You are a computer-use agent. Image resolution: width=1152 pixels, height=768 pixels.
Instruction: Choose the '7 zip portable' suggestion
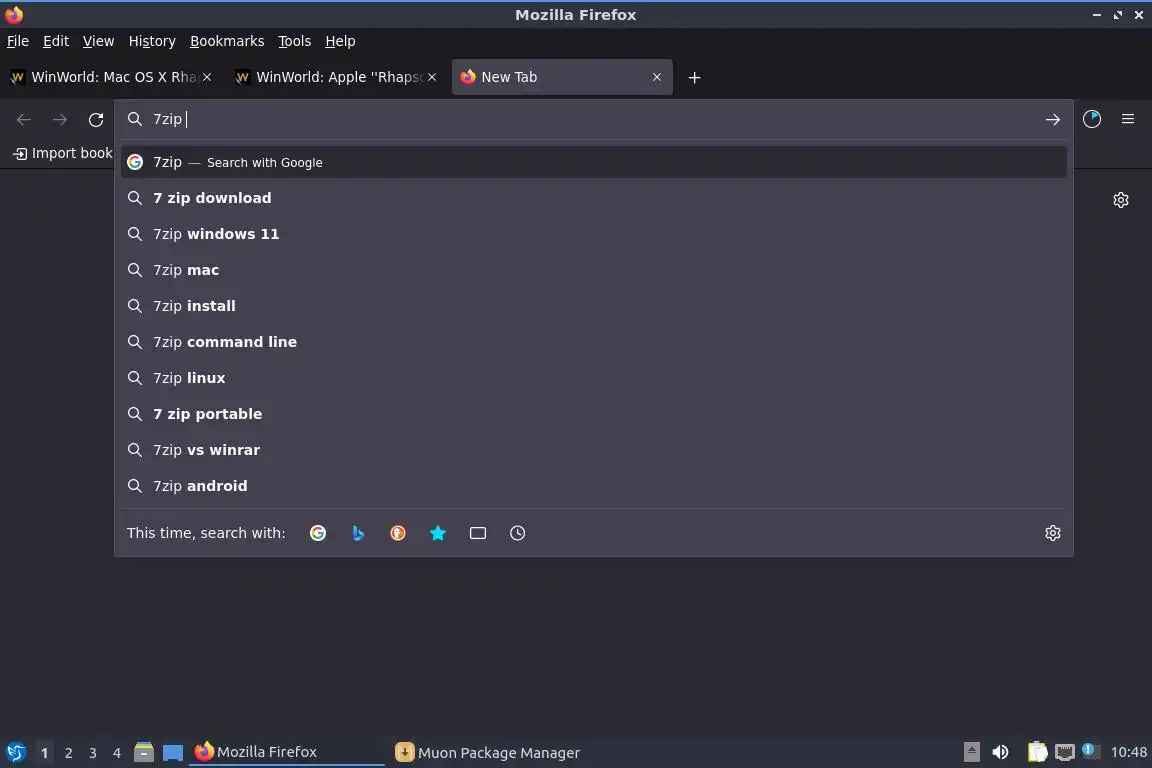point(594,414)
